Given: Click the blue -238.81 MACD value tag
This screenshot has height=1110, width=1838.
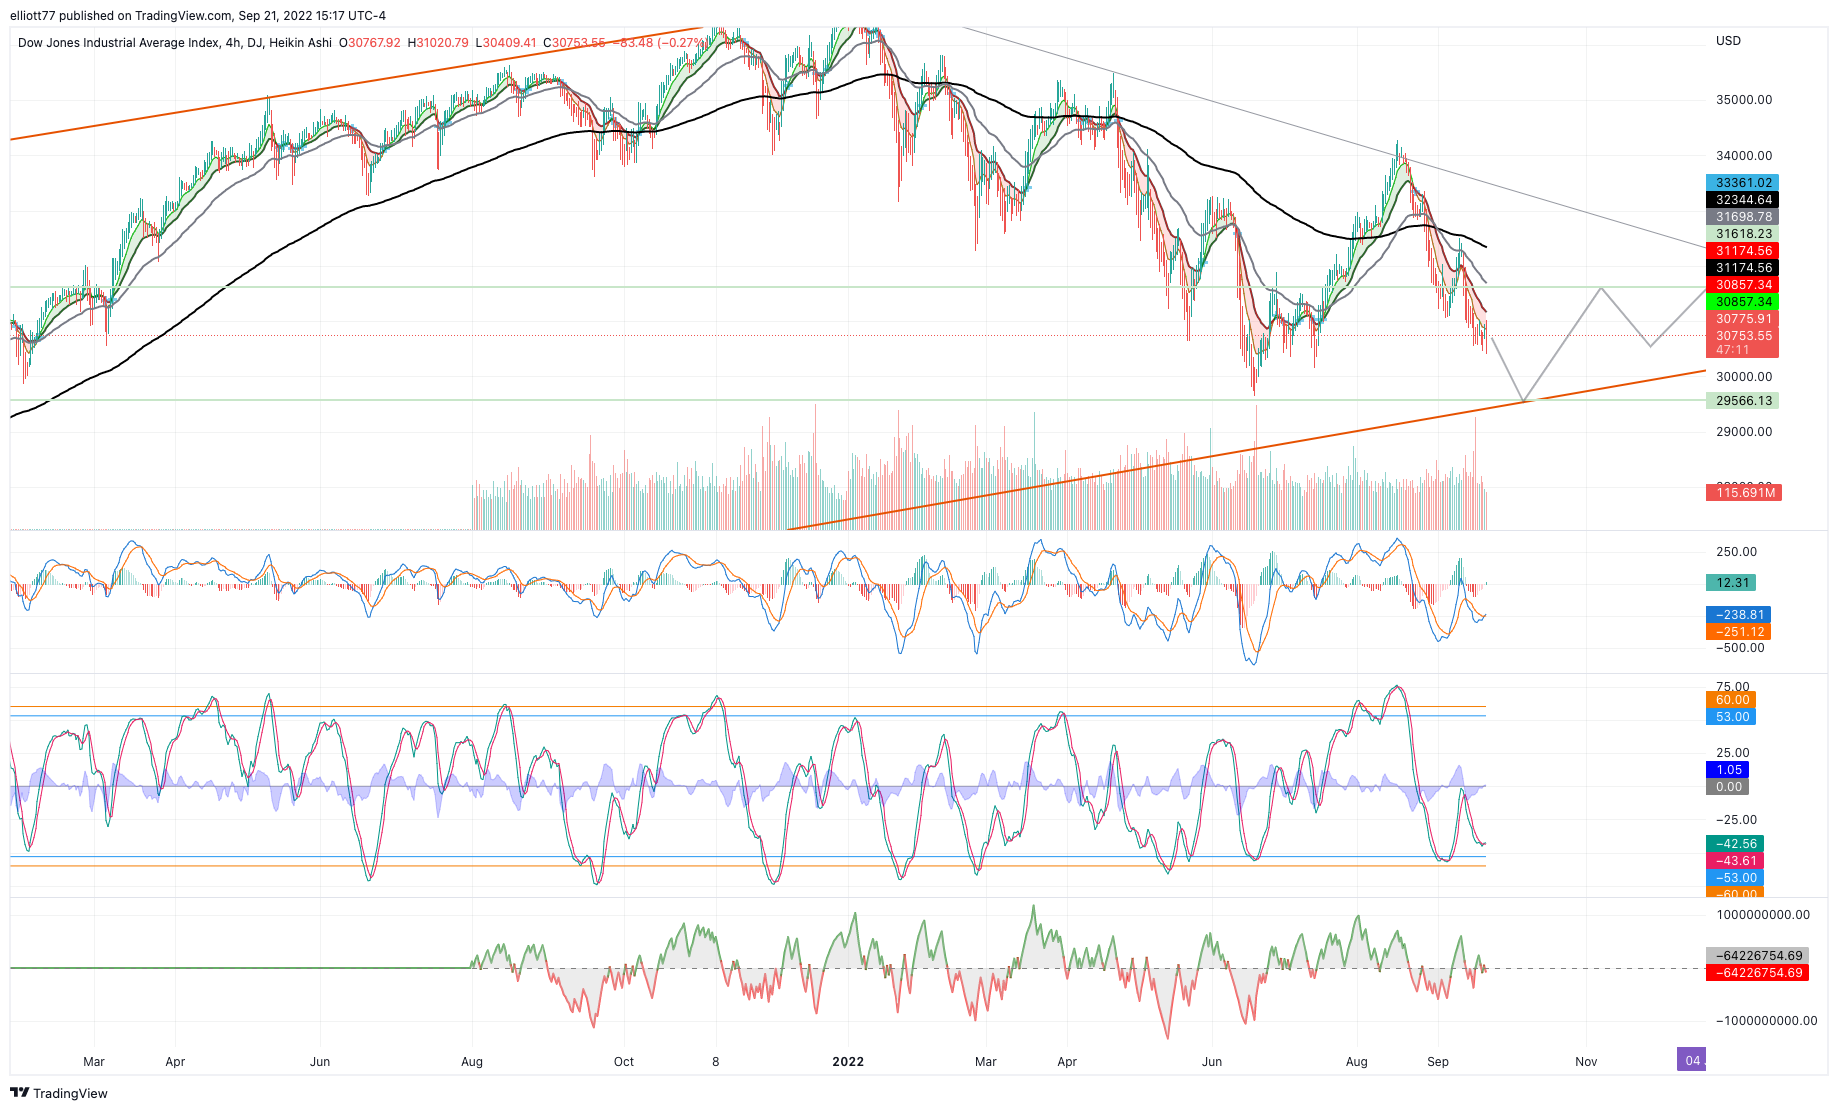Looking at the screenshot, I should [1738, 615].
